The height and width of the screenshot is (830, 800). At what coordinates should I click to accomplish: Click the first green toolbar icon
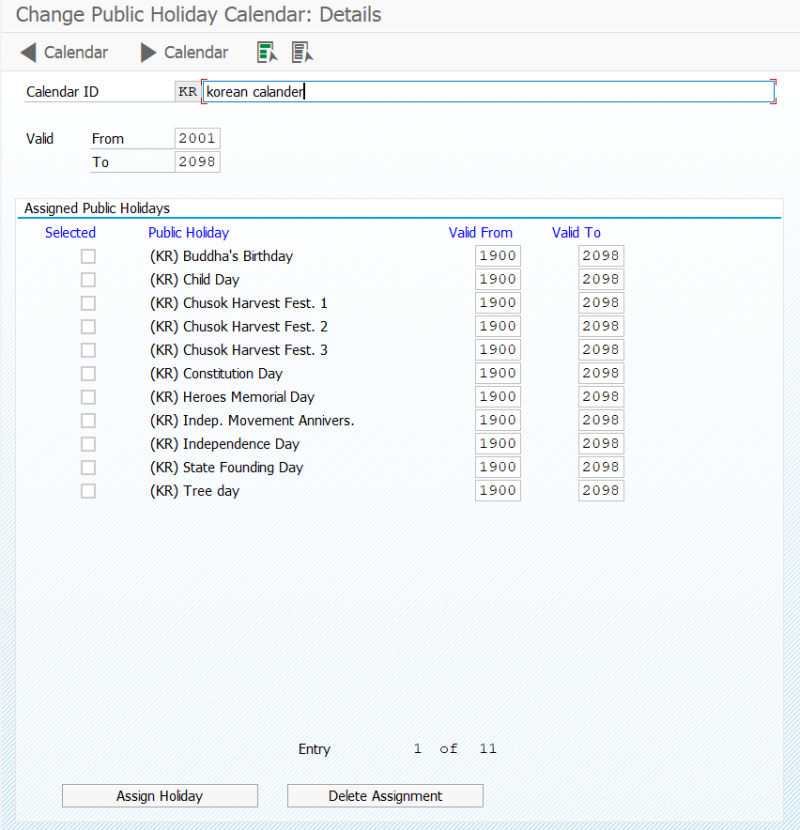[x=266, y=51]
